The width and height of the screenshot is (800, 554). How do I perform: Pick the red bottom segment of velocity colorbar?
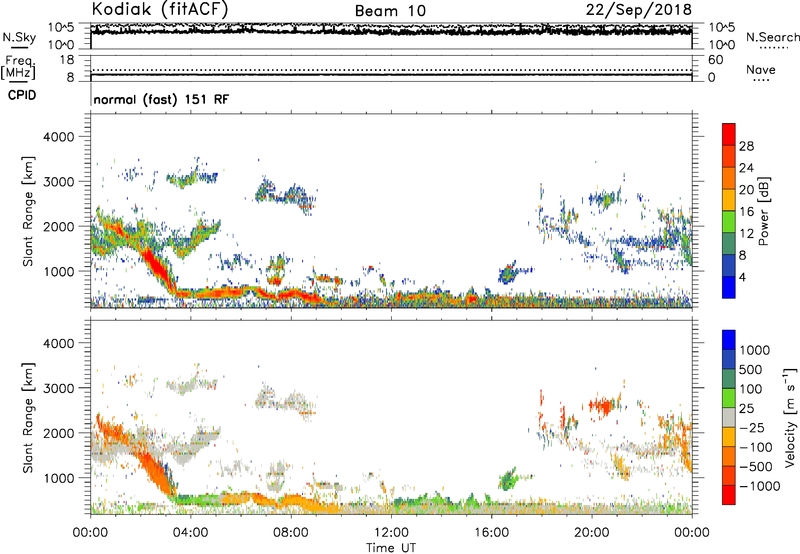[729, 494]
